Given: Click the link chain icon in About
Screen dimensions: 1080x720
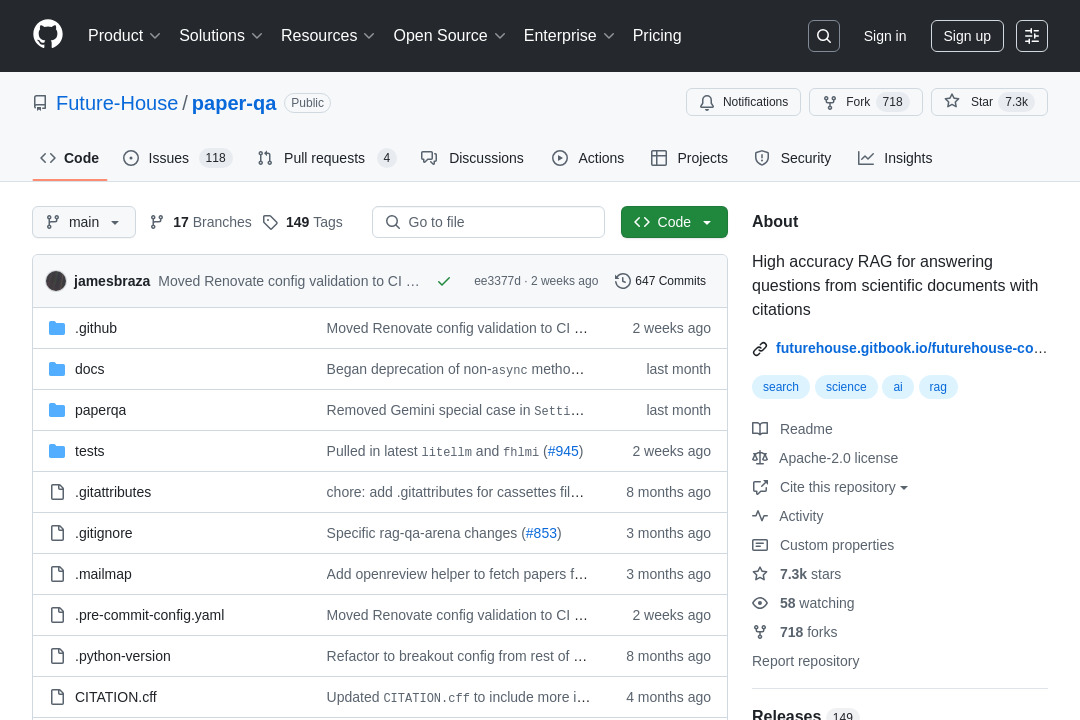Looking at the screenshot, I should coord(760,349).
